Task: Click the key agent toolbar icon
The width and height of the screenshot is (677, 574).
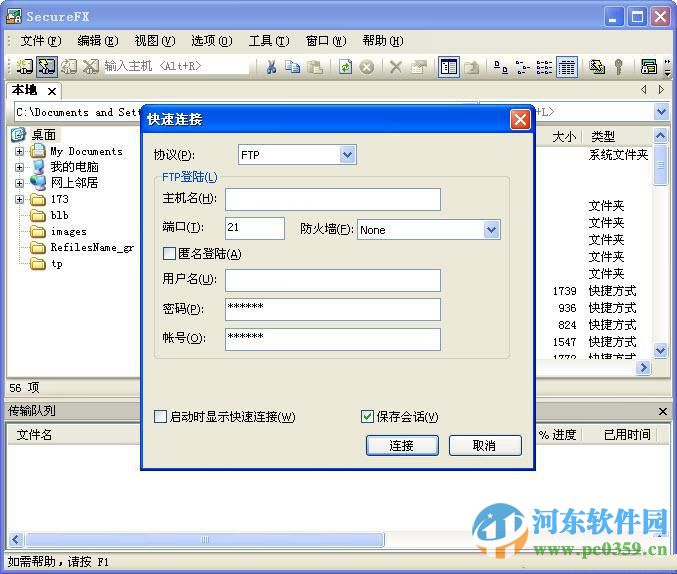Action: 618,67
